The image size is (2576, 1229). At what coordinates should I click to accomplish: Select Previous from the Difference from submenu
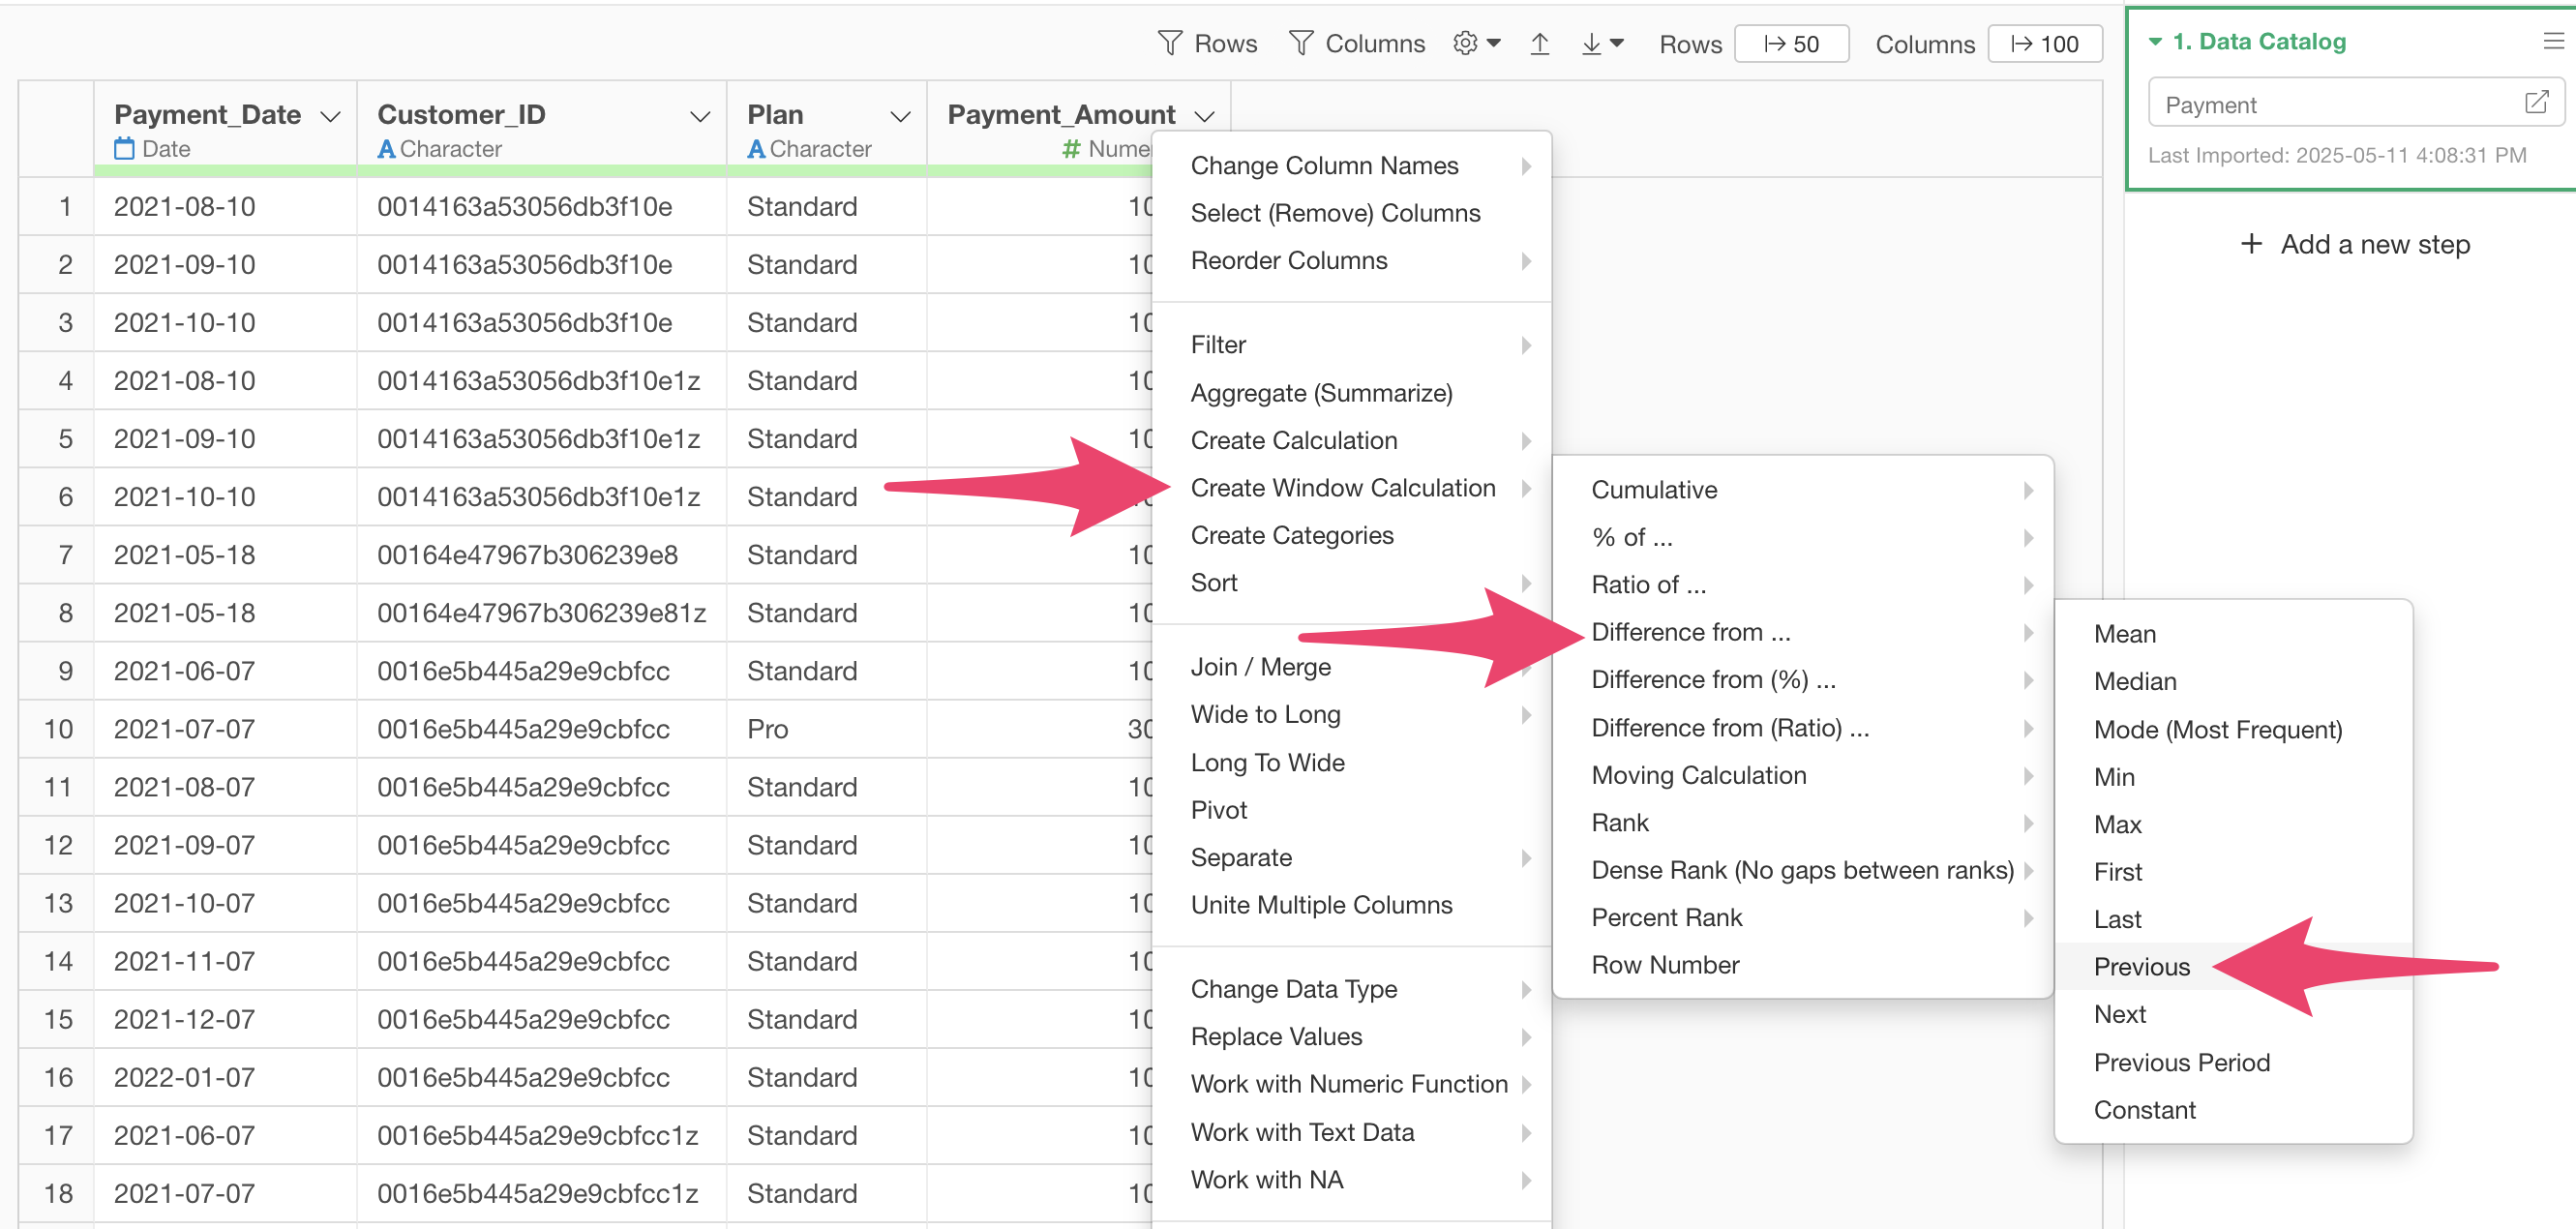pos(2141,966)
